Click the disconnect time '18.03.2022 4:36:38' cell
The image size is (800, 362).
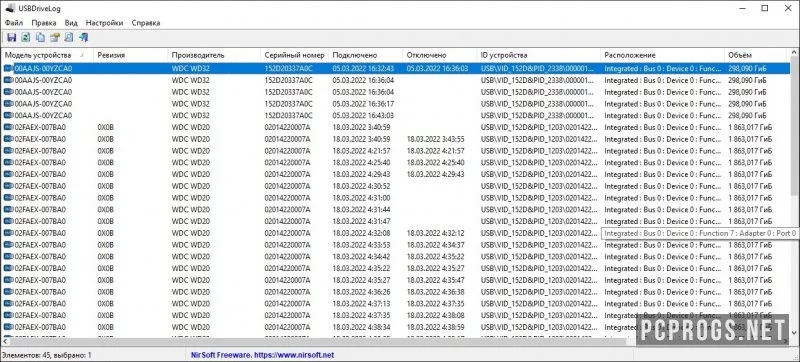(436, 292)
